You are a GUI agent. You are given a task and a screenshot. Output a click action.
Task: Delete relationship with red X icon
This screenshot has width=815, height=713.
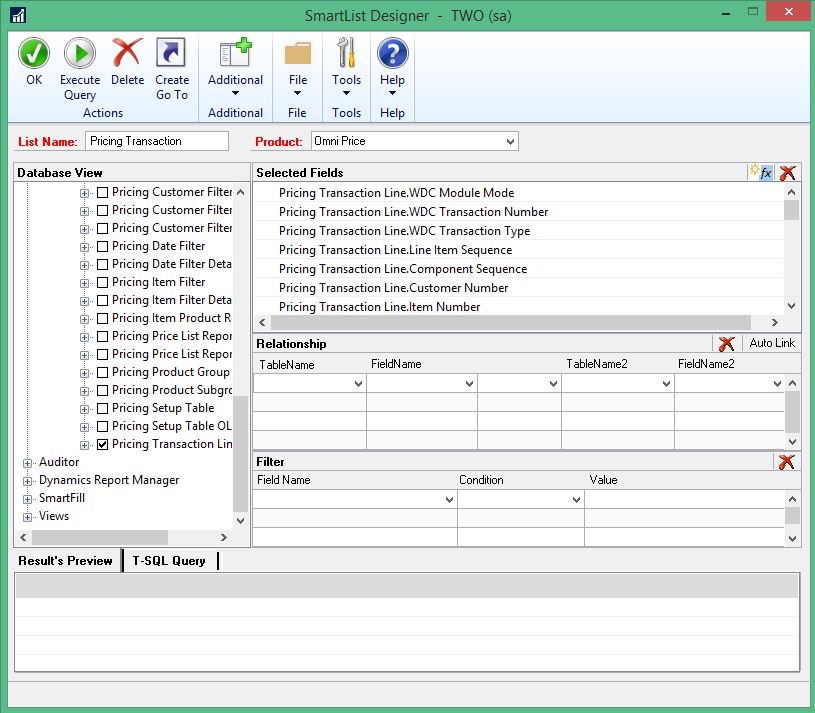pos(726,343)
